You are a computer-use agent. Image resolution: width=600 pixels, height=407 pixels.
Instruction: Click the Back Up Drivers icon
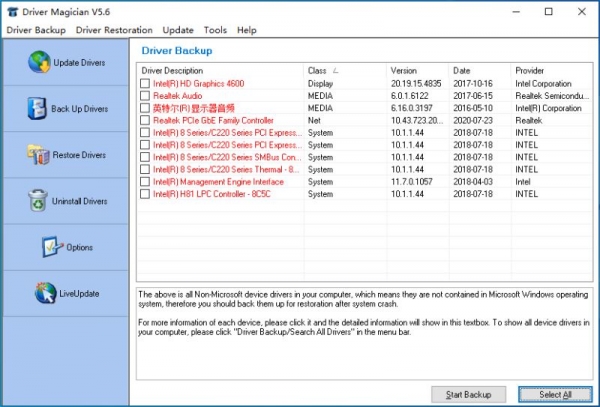click(x=37, y=108)
